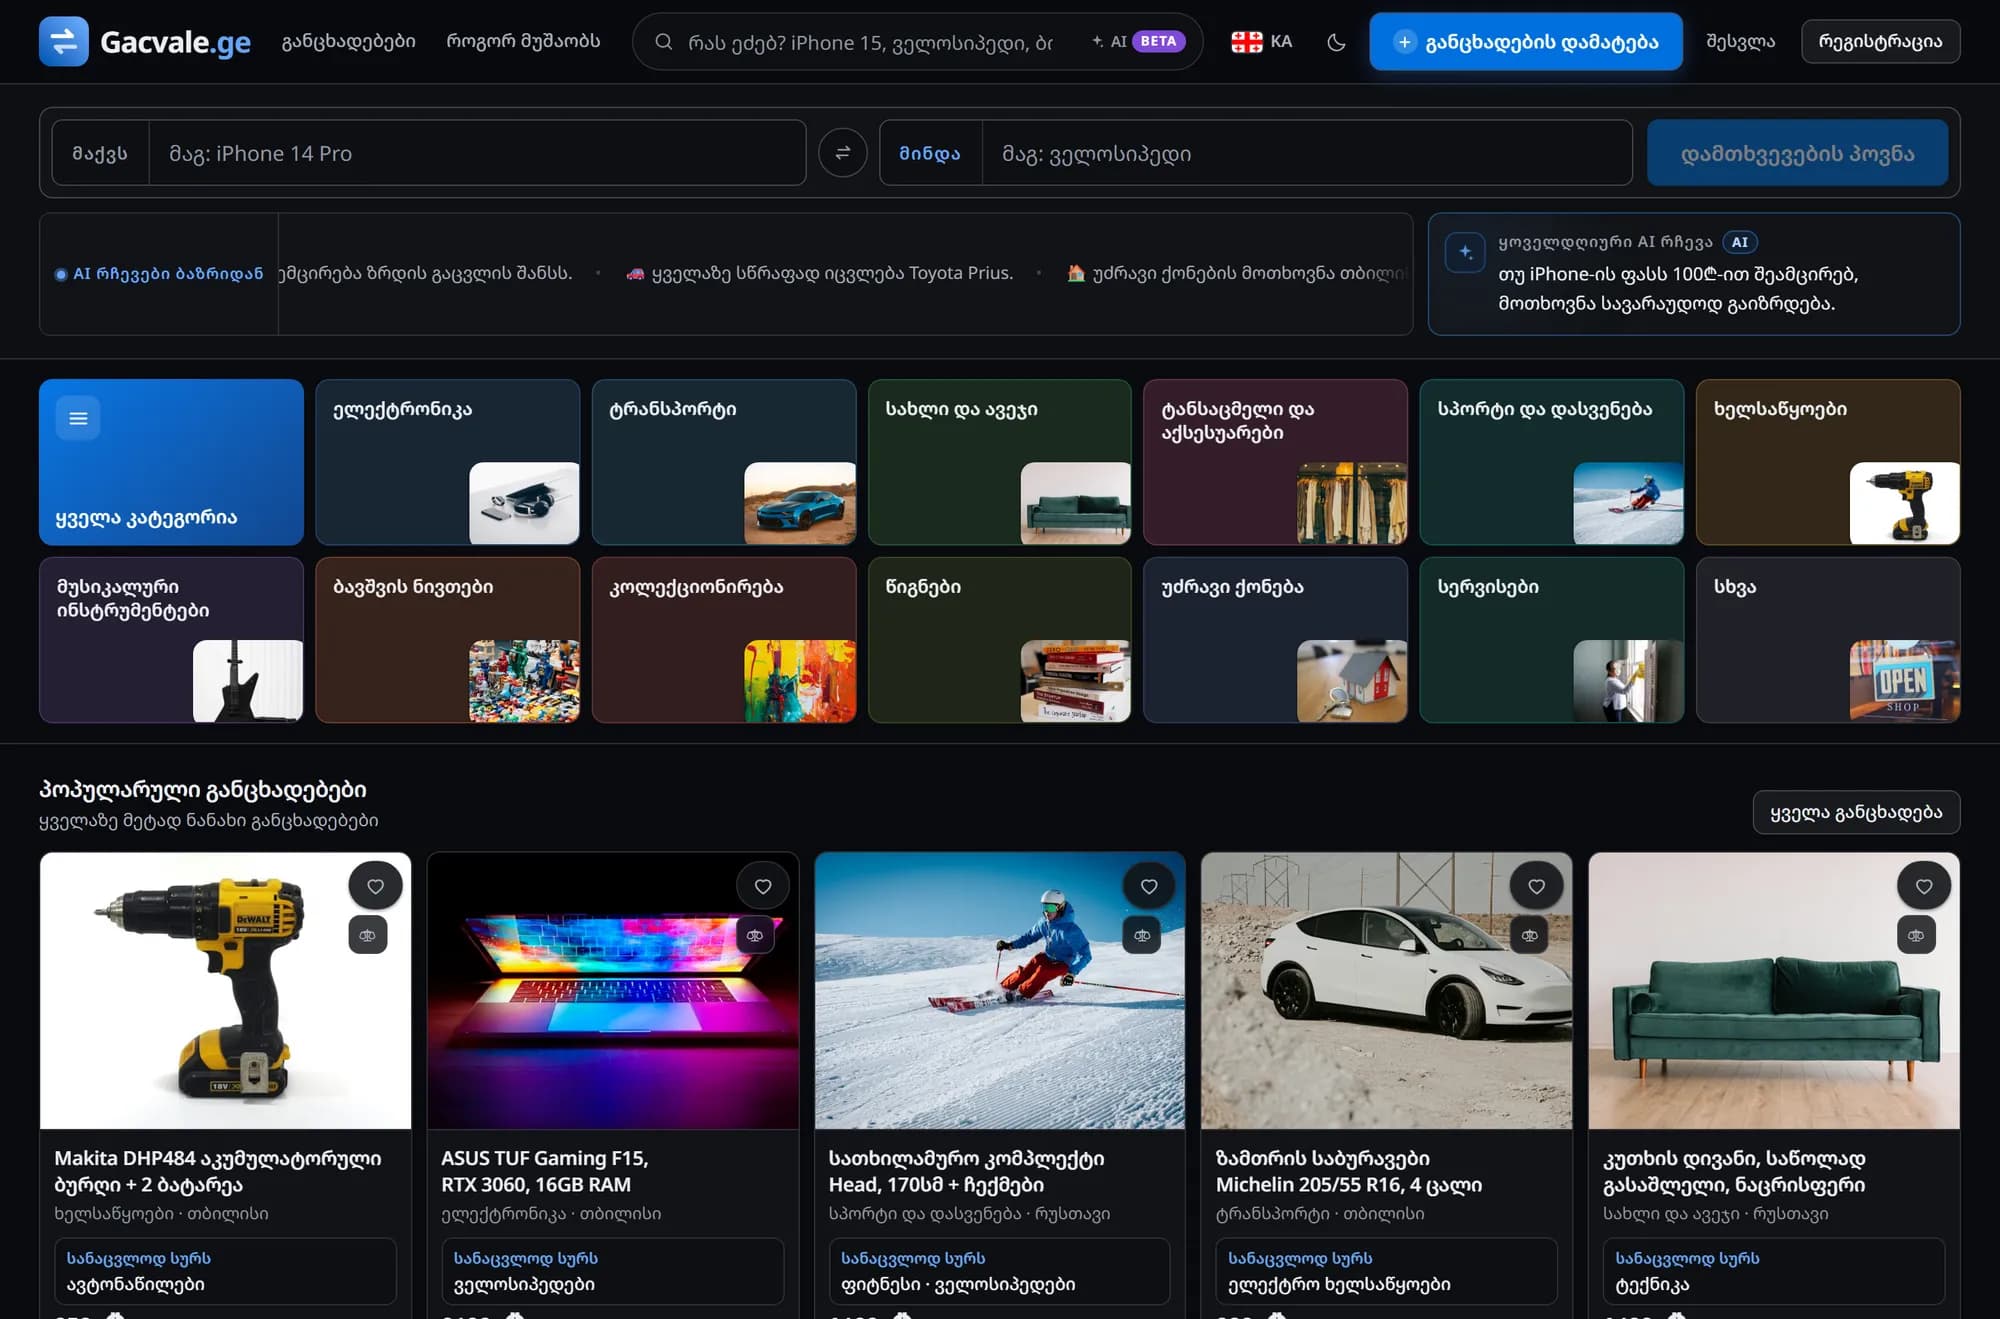Click ყველა განცხადება button
The width and height of the screenshot is (2000, 1319).
pos(1856,812)
